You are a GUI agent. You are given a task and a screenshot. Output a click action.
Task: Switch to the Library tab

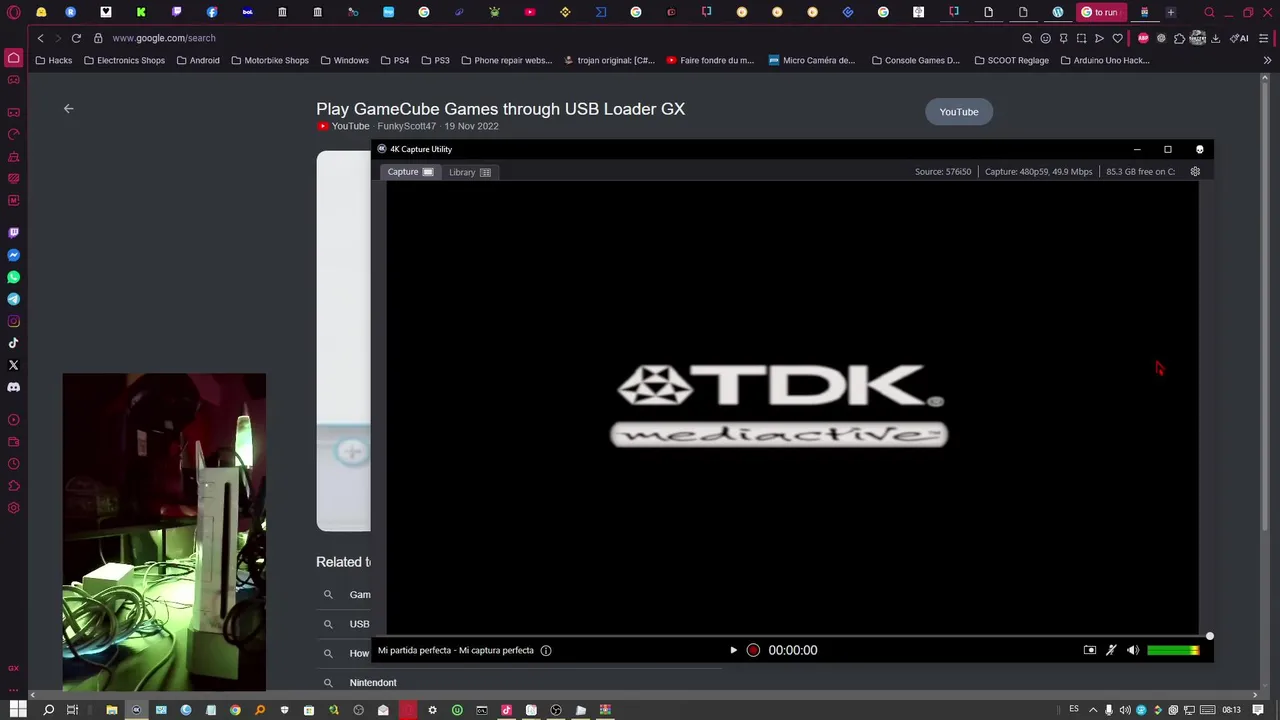[x=470, y=172]
